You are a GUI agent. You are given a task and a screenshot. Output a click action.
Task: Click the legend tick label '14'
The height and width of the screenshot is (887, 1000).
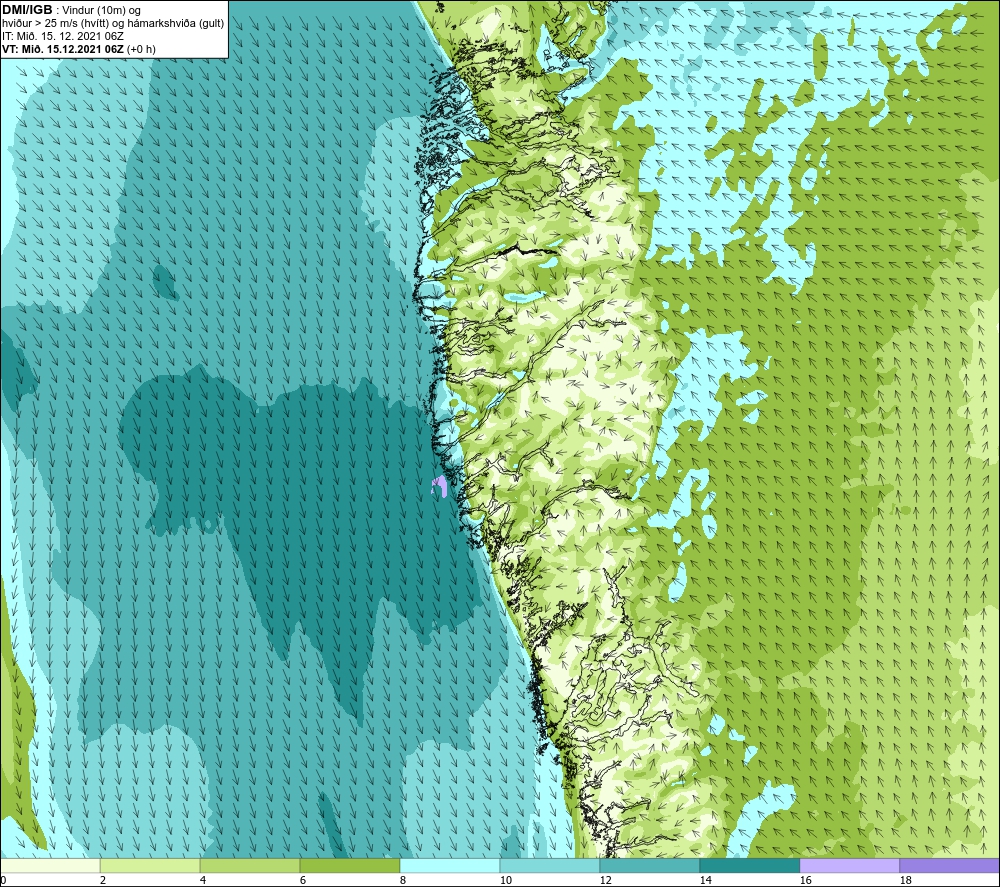pos(705,880)
